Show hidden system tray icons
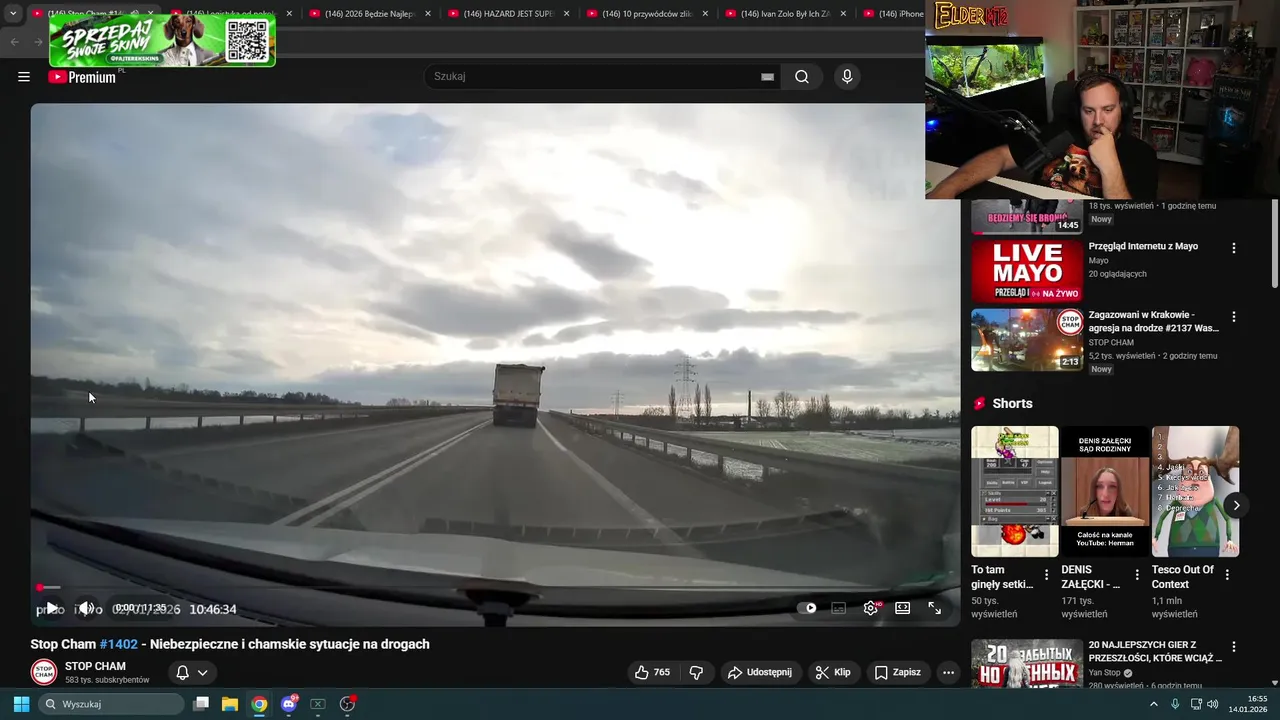Screen dimensions: 1280x720 (1153, 704)
